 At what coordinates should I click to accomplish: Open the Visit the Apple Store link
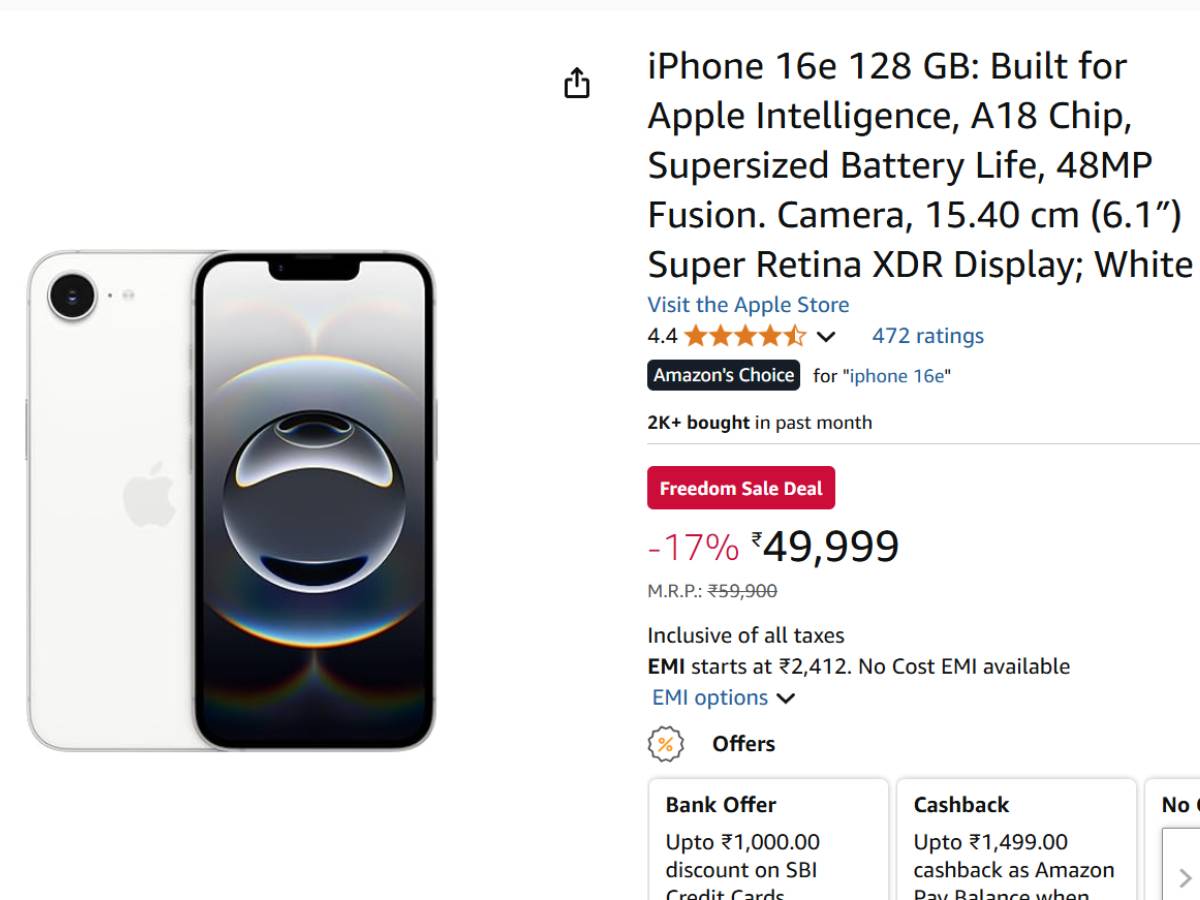click(748, 305)
